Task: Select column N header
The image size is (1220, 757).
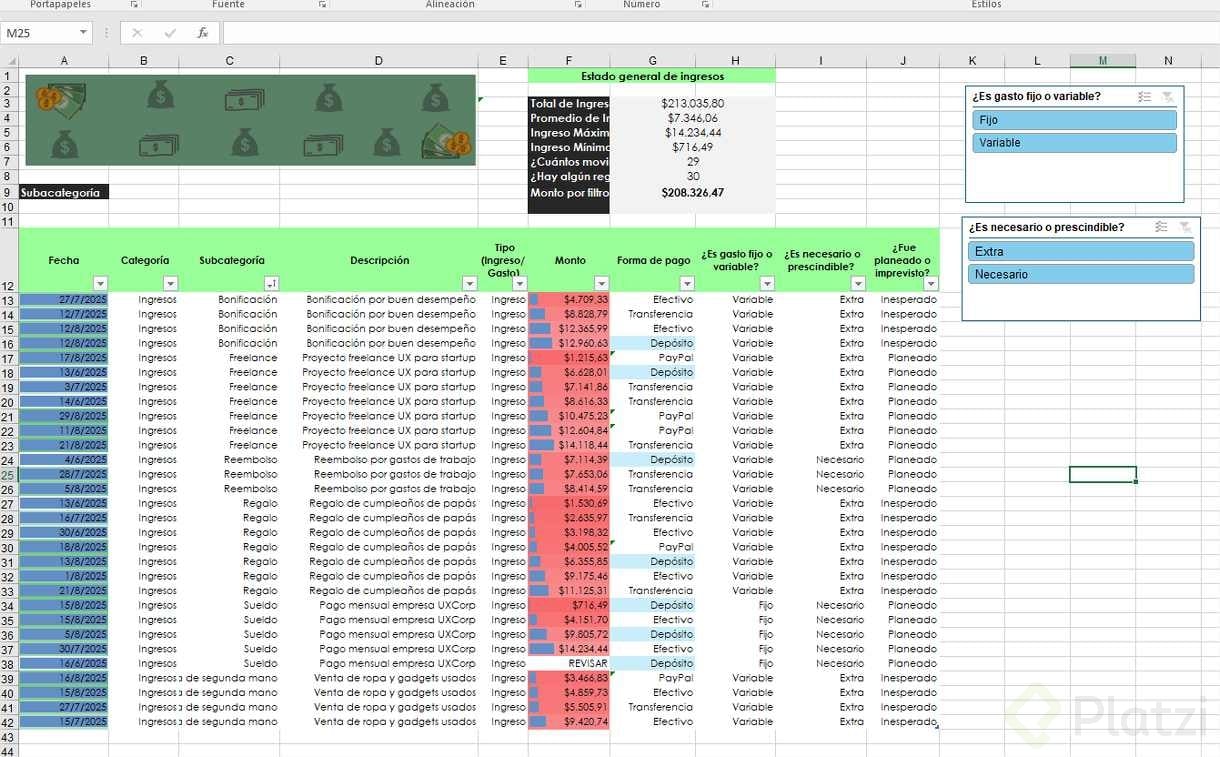Action: click(1168, 61)
